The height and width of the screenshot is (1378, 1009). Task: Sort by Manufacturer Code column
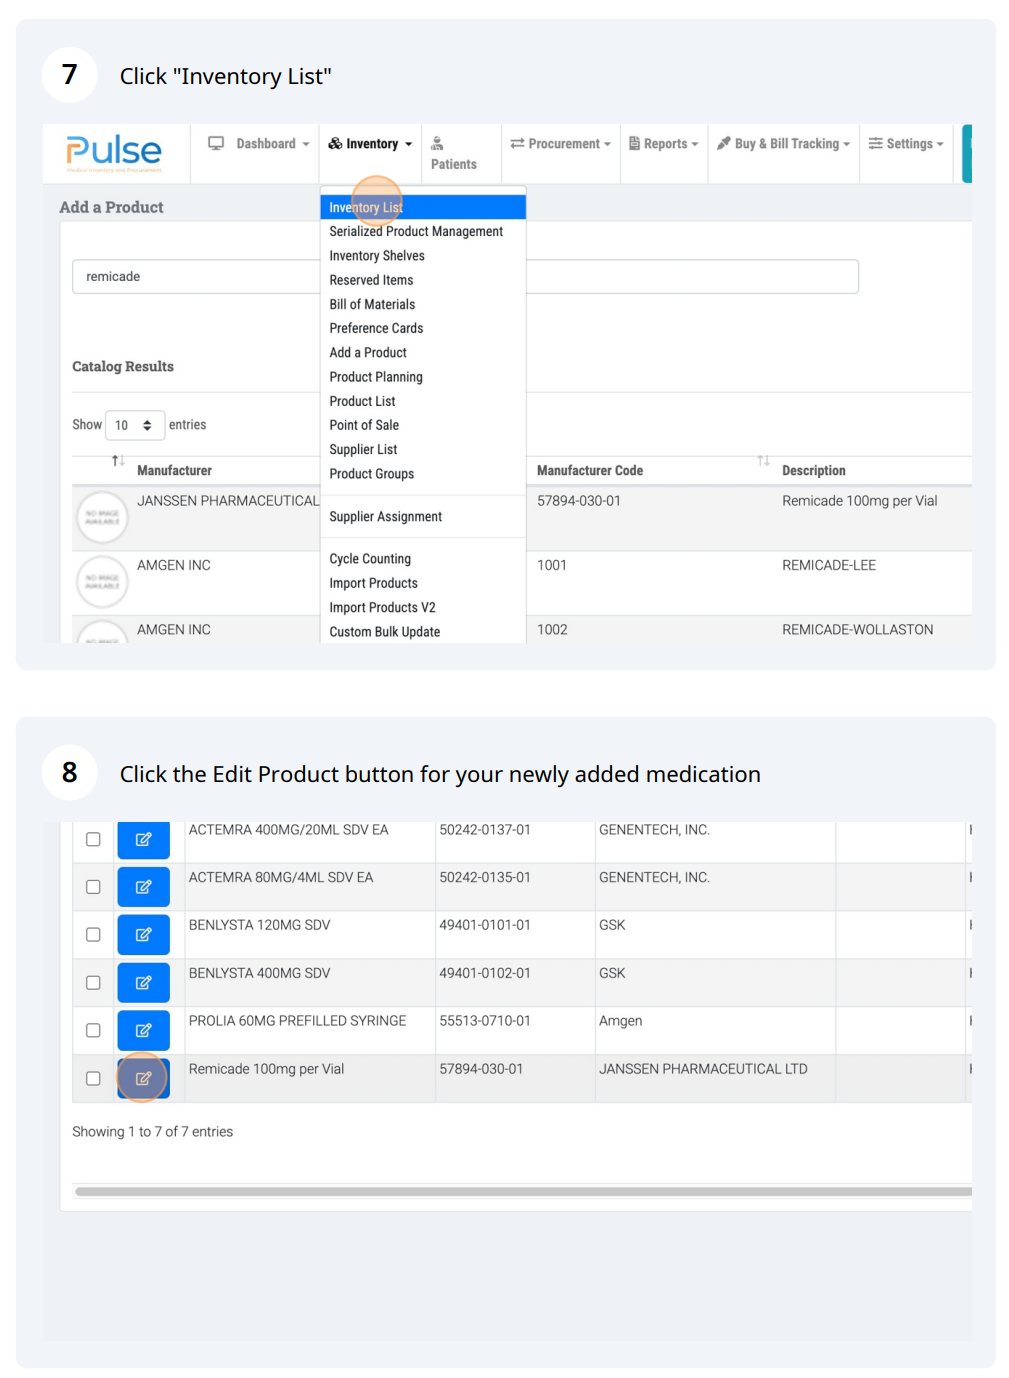pyautogui.click(x=590, y=470)
